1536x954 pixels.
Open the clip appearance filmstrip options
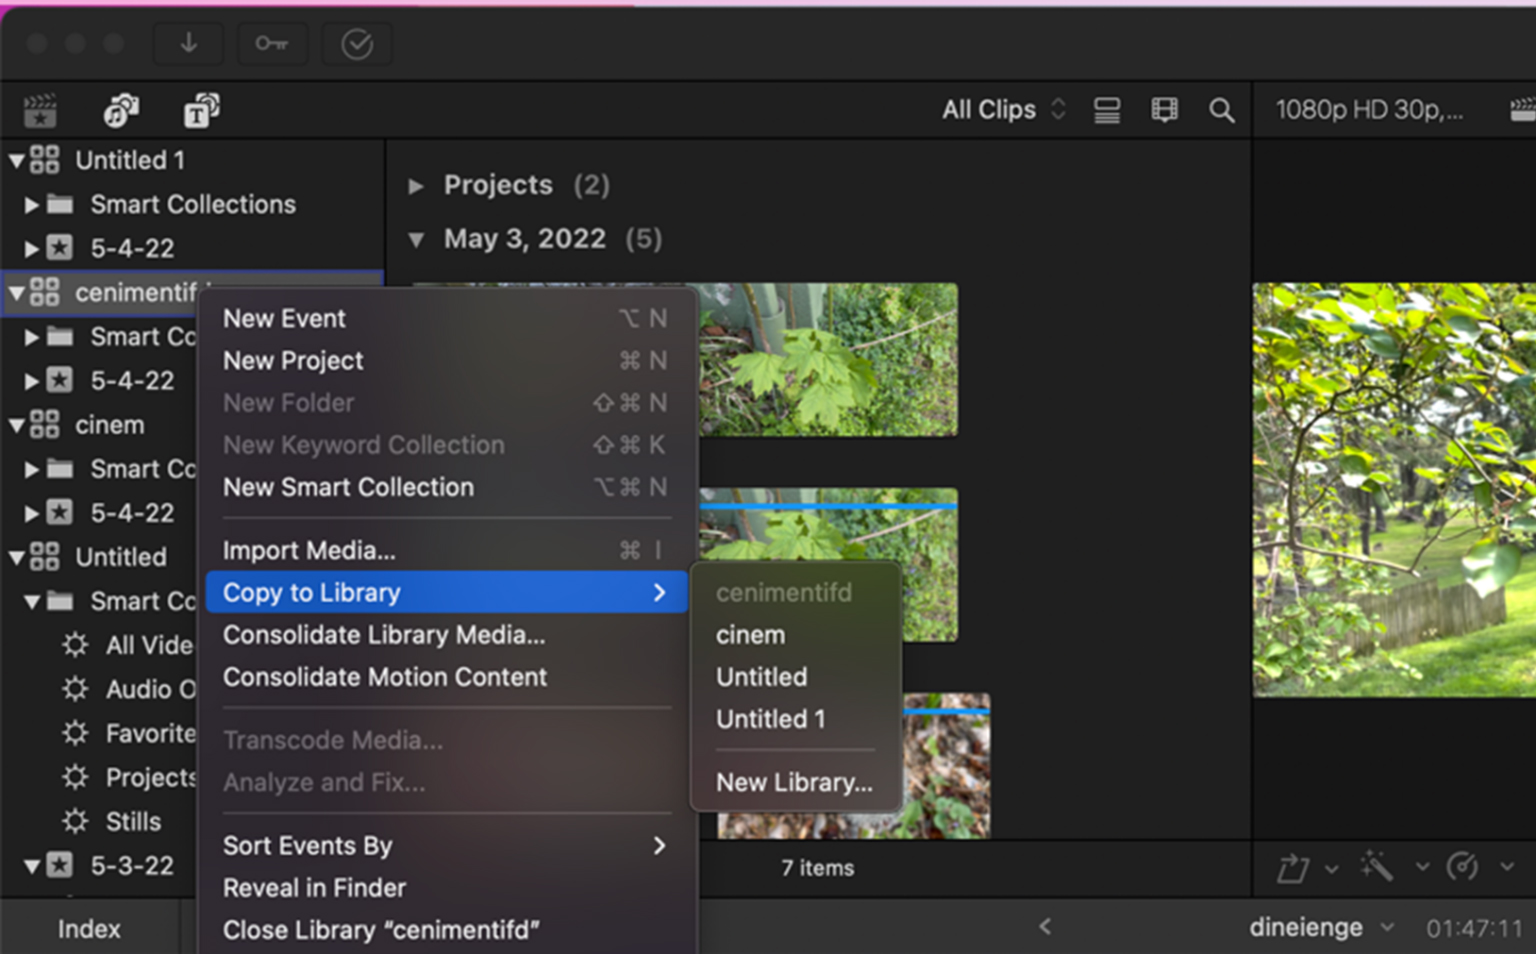pos(1164,110)
